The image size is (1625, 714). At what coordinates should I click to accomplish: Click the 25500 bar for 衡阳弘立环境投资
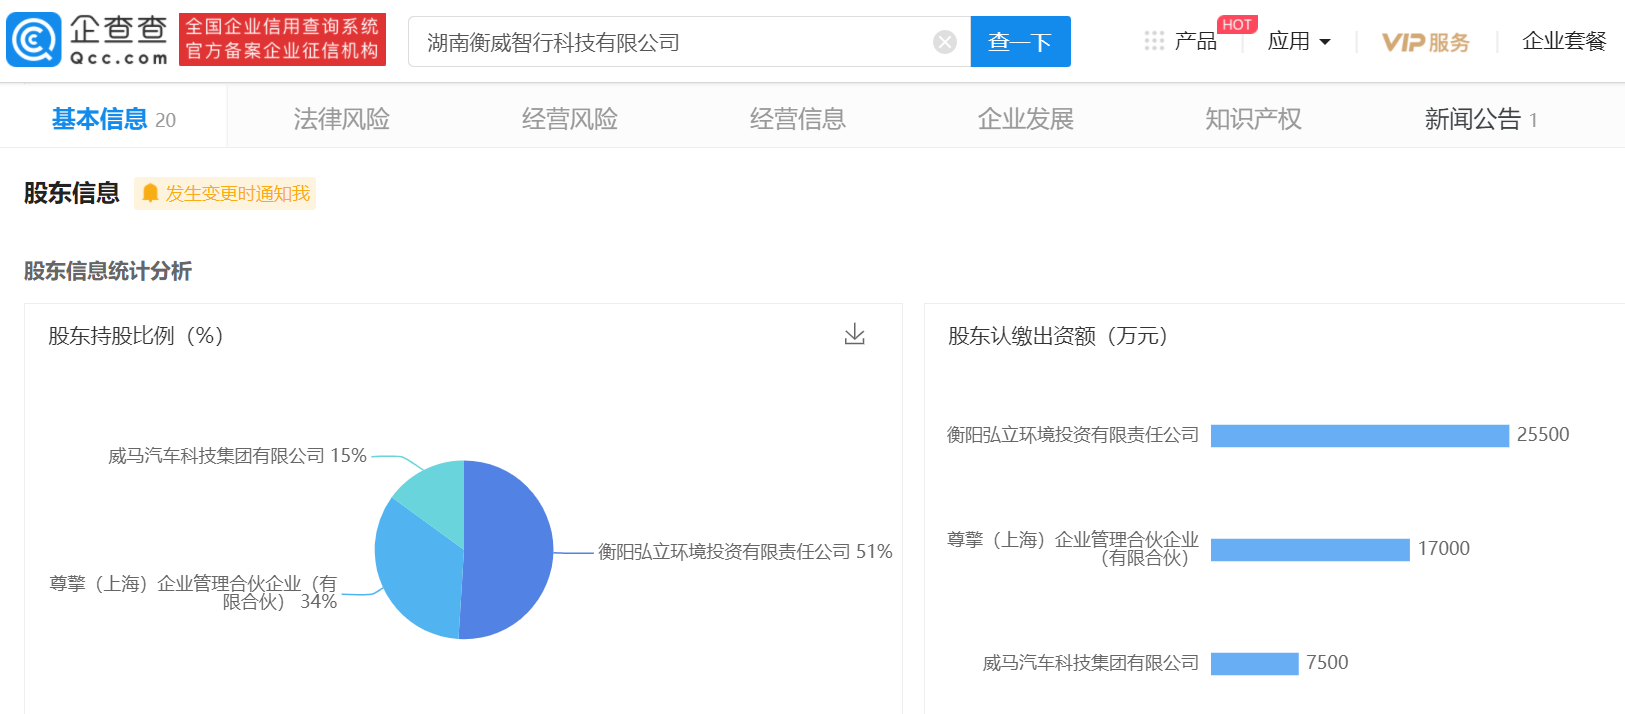pos(1360,436)
